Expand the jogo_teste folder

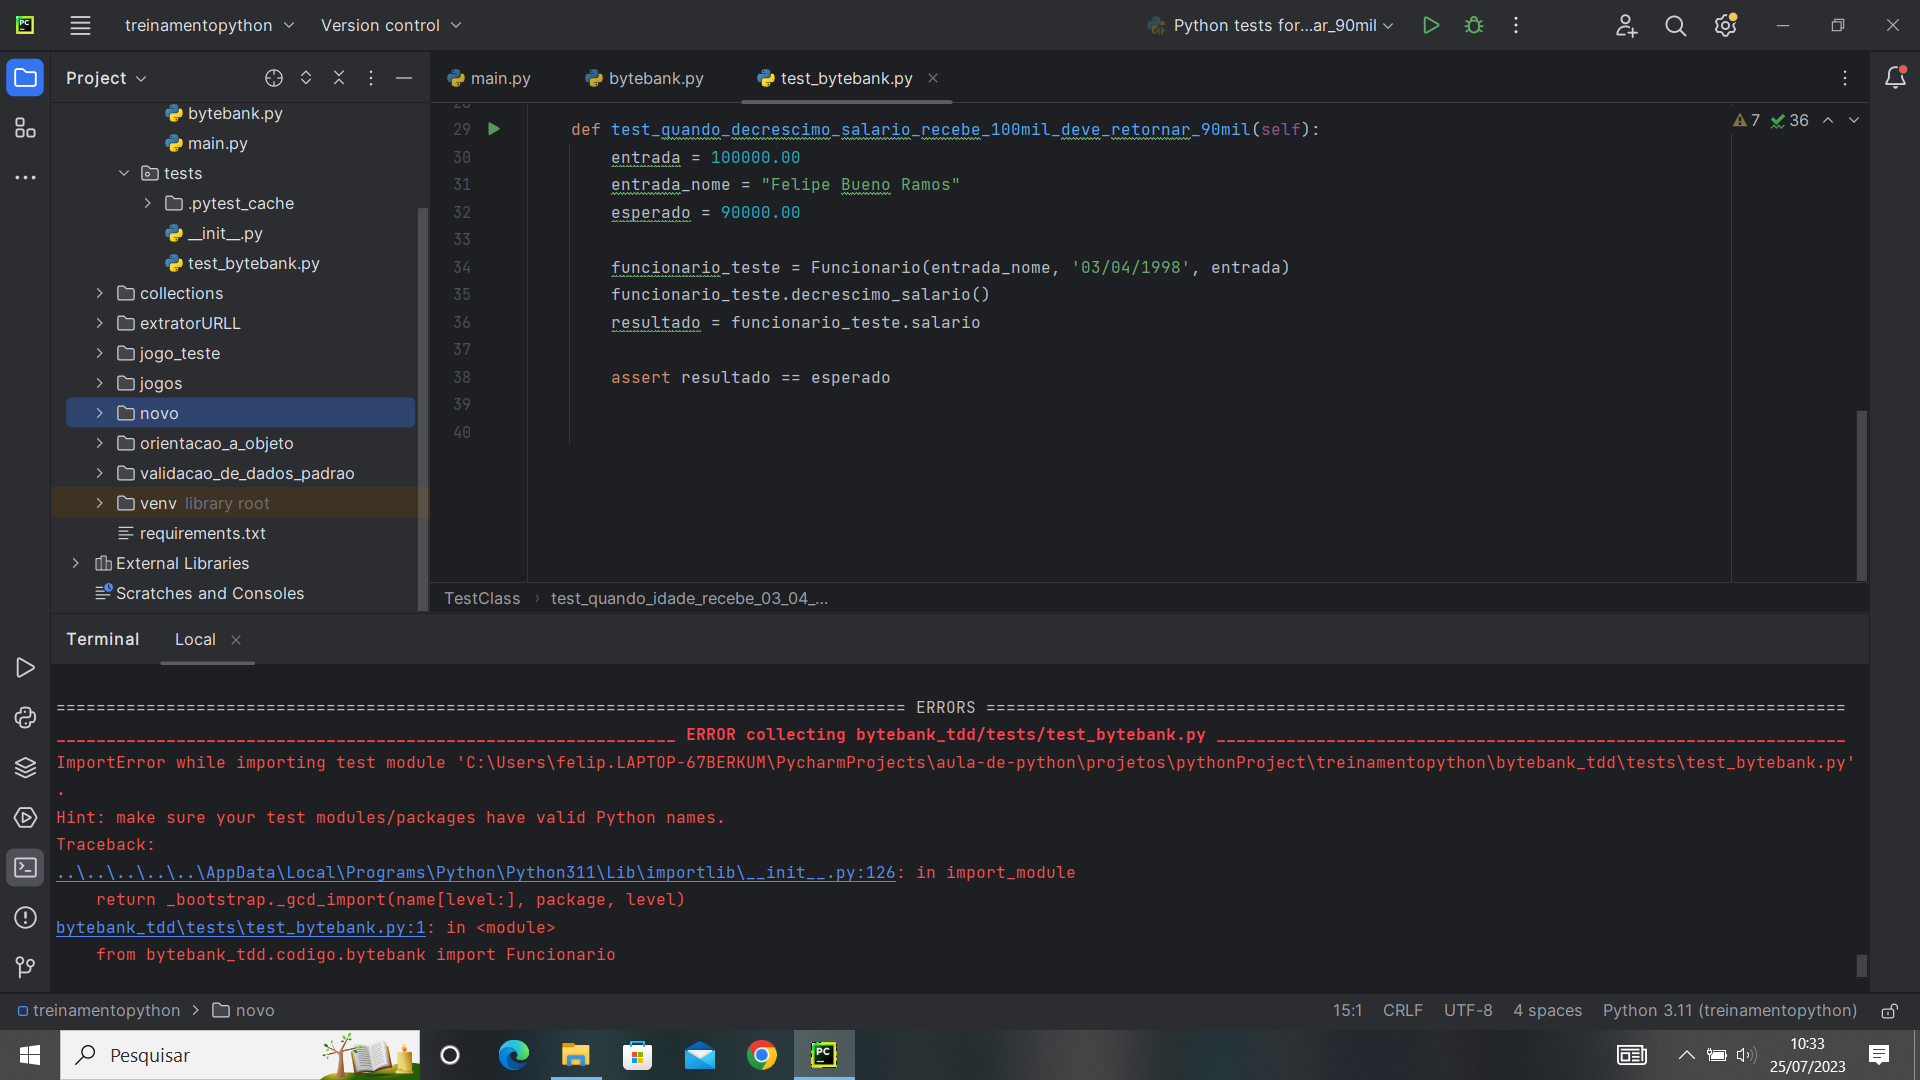click(100, 354)
